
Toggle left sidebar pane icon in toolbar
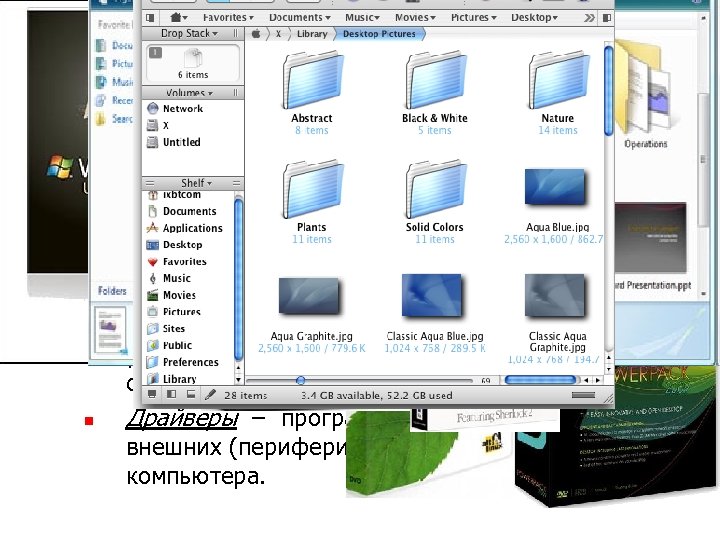click(150, 18)
